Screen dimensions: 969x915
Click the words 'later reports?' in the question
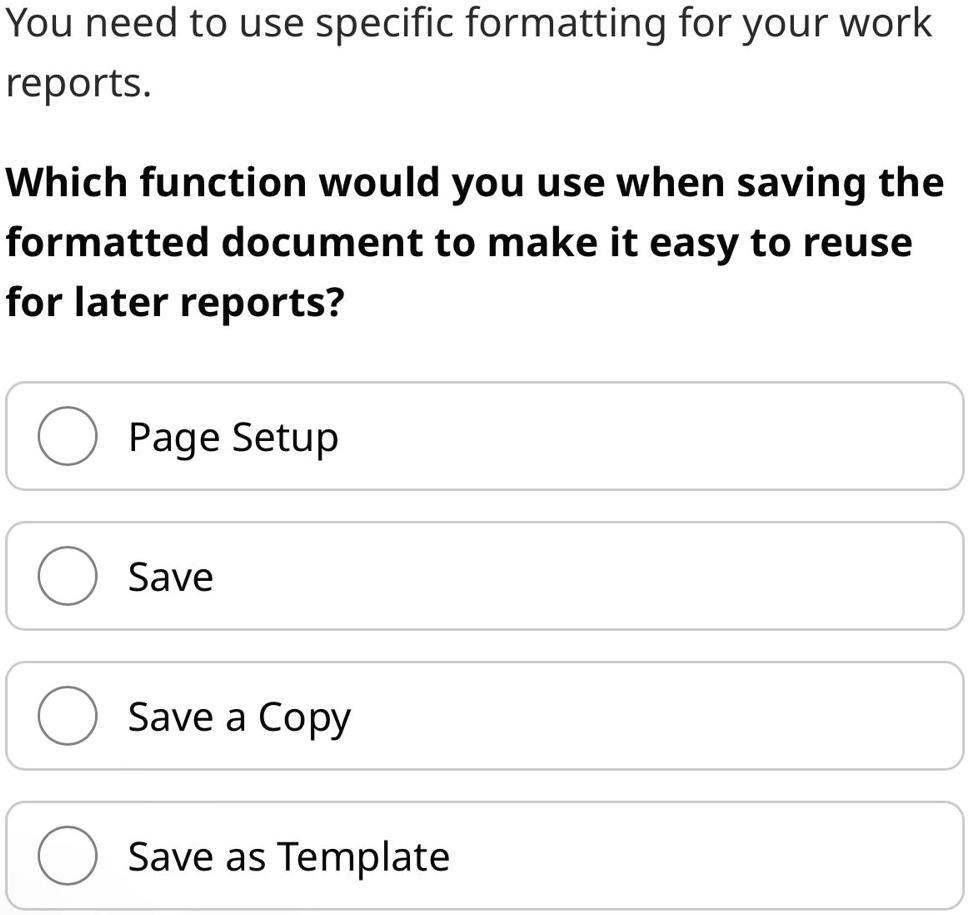pos(209,303)
